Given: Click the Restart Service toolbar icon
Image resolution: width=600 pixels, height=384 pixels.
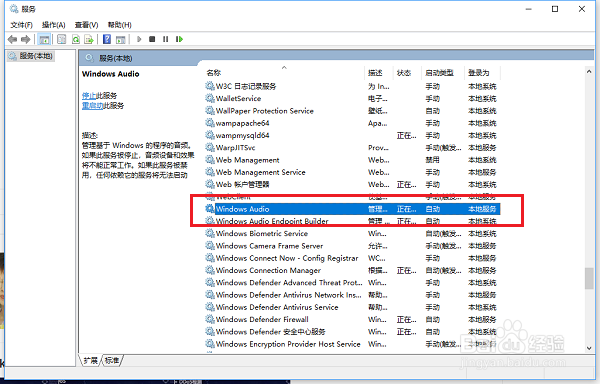Looking at the screenshot, I should 179,39.
